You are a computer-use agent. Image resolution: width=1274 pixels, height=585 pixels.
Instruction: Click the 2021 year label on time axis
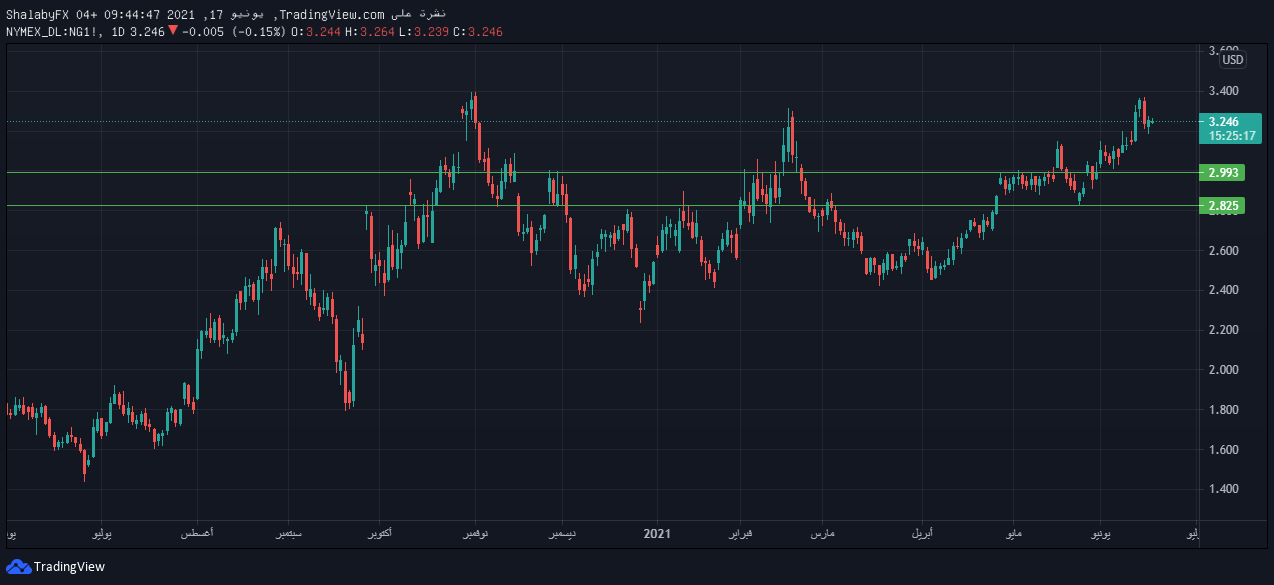click(x=656, y=534)
